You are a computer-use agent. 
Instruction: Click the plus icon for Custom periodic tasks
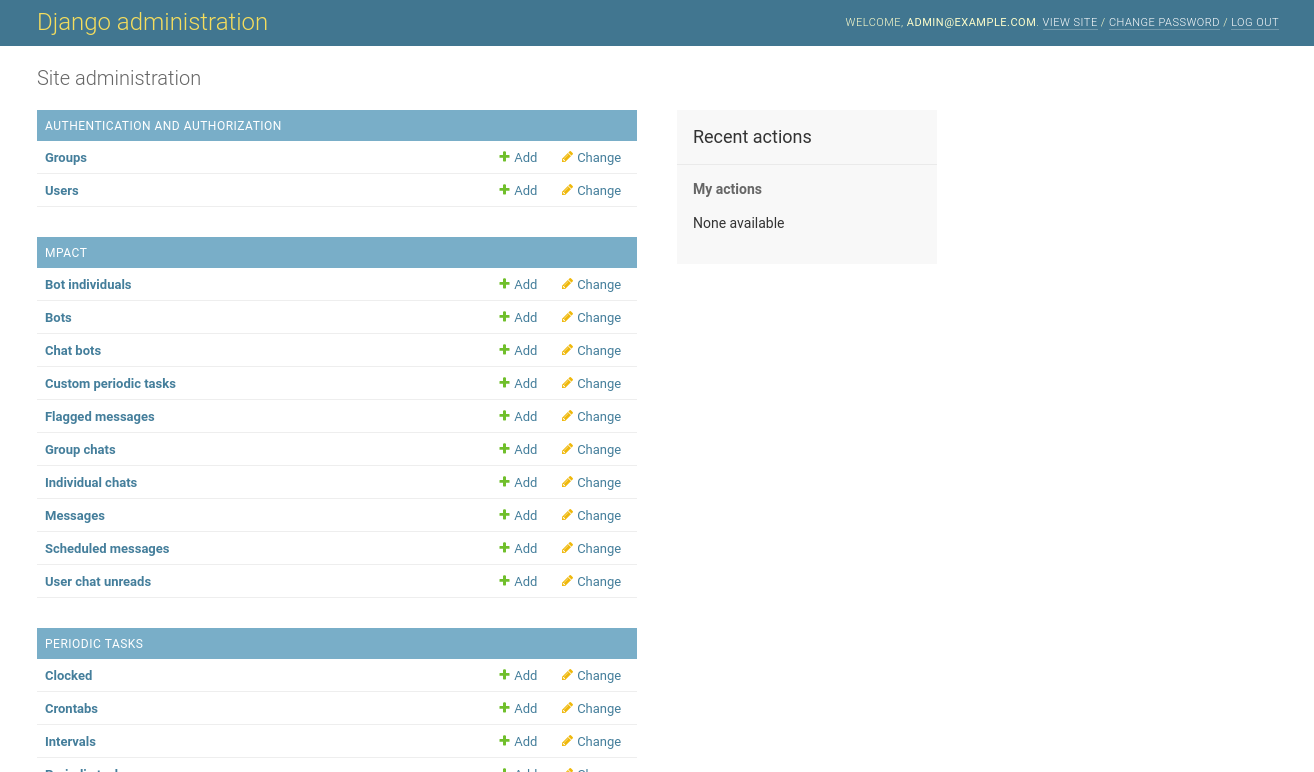click(505, 383)
